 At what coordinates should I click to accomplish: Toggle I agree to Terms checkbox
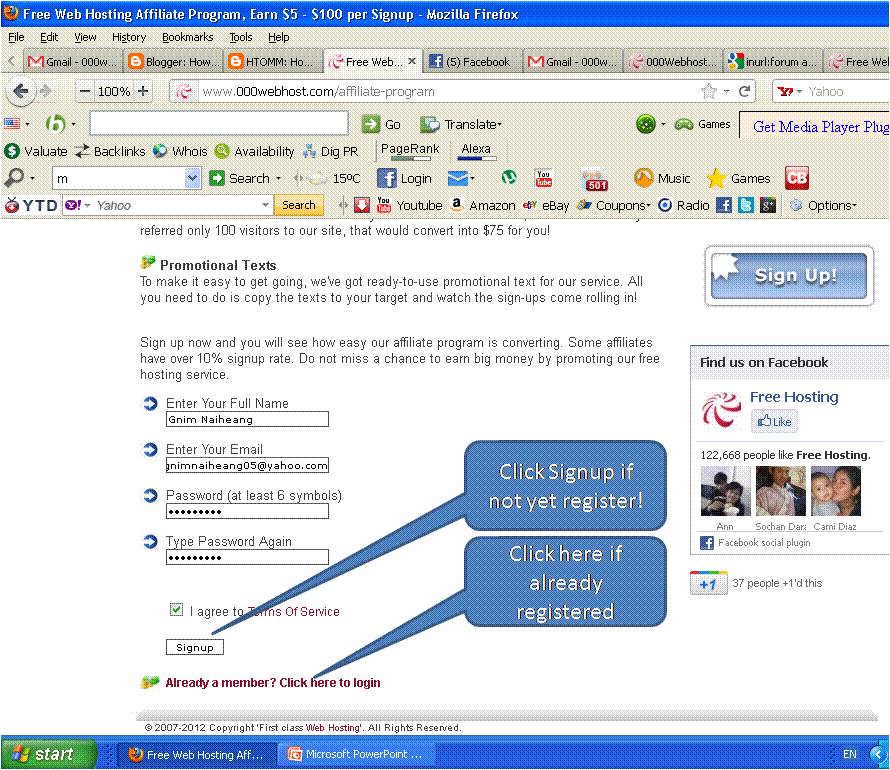pyautogui.click(x=177, y=610)
